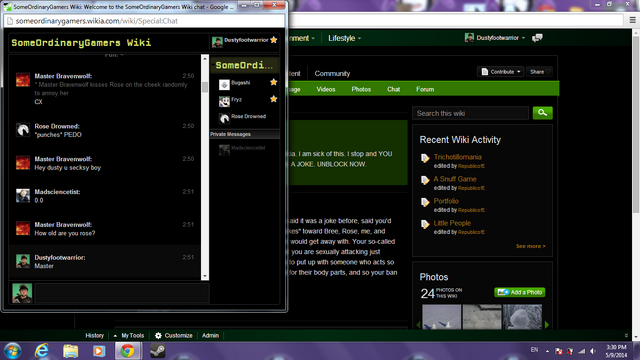The image size is (640, 360).
Task: Open the Portfolio page link
Action: (x=446, y=201)
